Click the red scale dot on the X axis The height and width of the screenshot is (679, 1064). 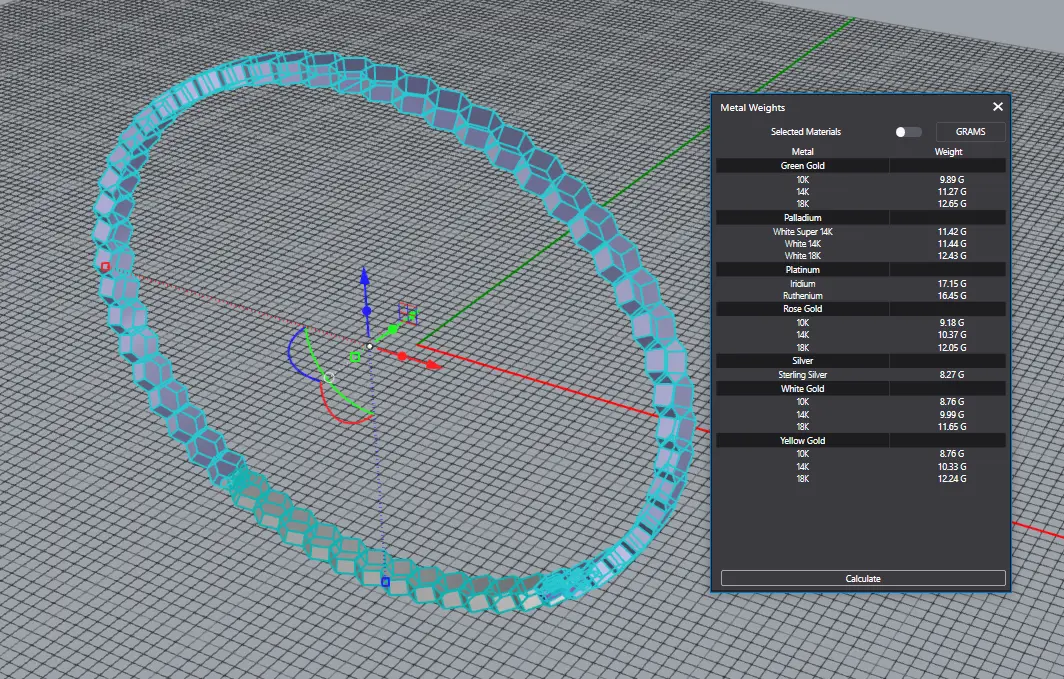click(402, 356)
